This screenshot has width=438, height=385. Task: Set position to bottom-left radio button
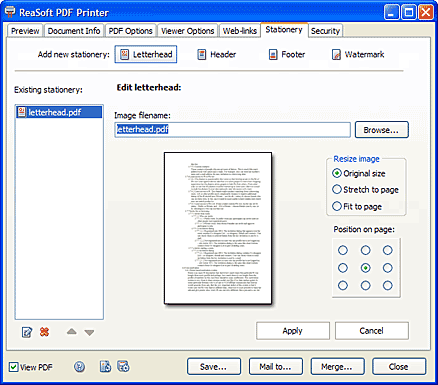(343, 285)
